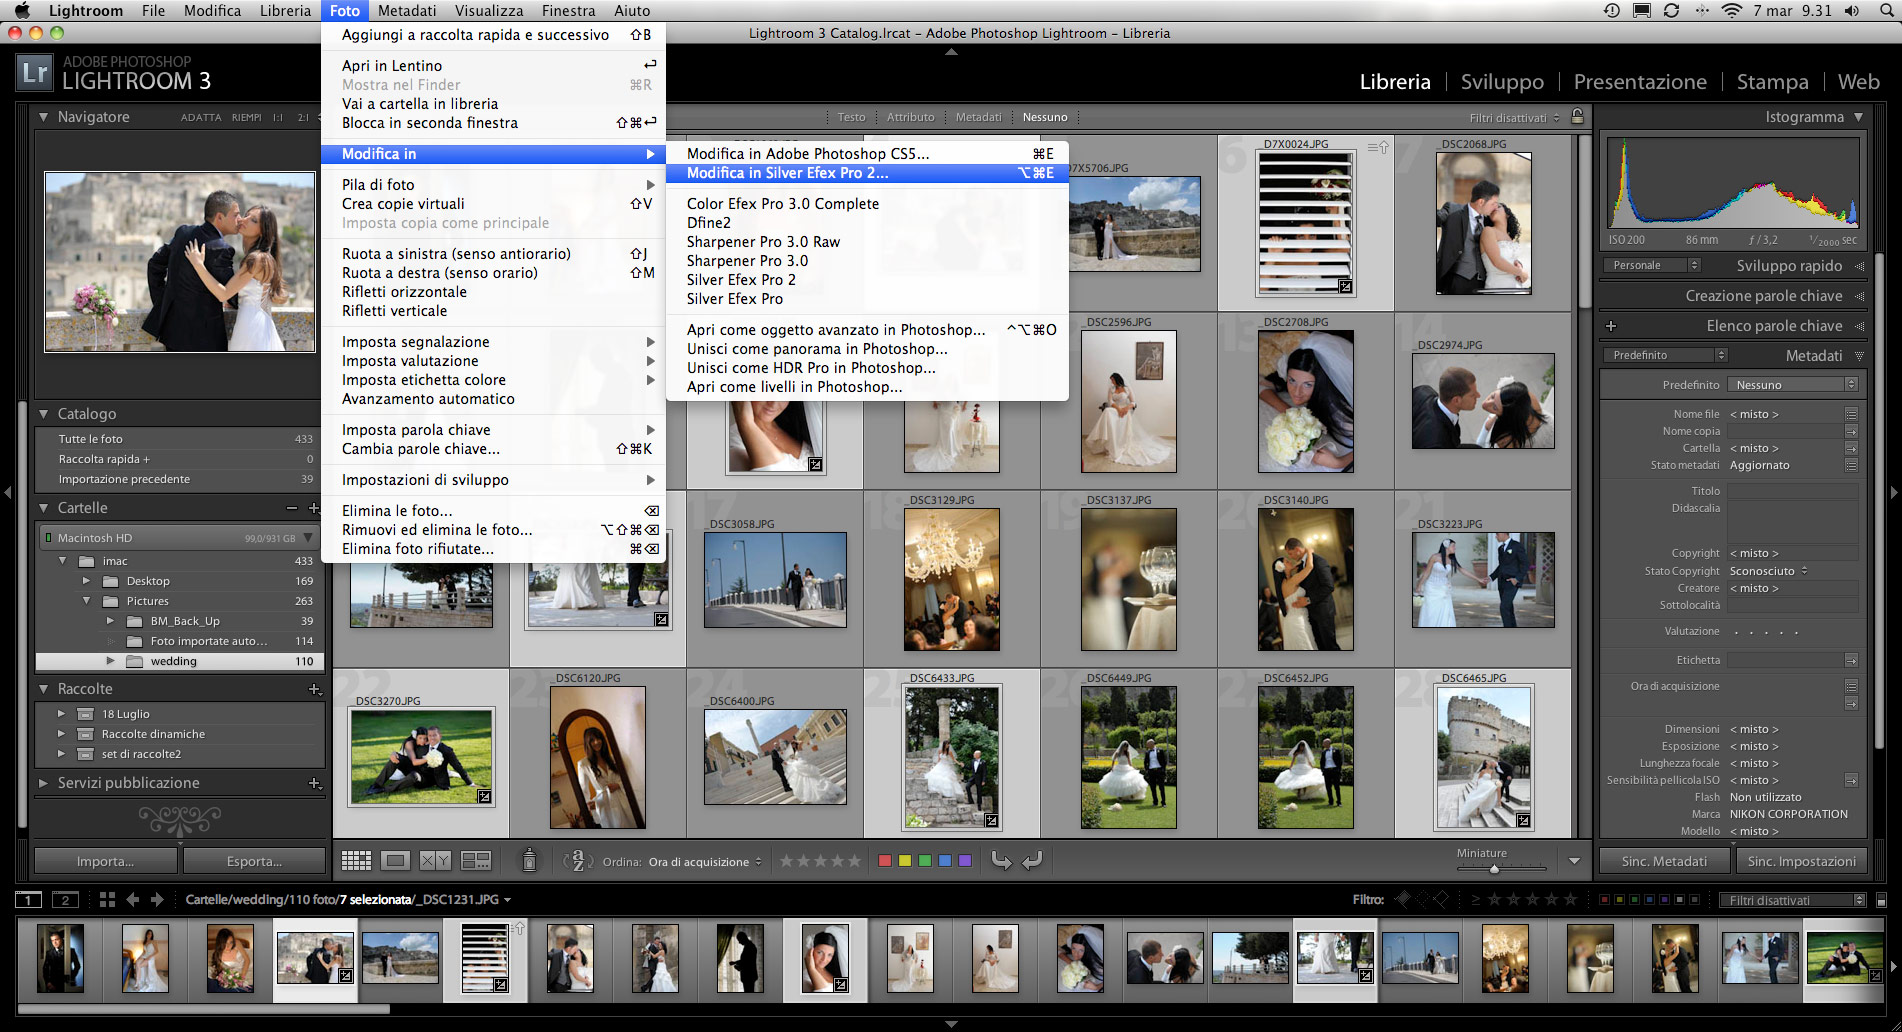Select the Painter spray can tool
Image resolution: width=1902 pixels, height=1032 pixels.
tap(530, 860)
